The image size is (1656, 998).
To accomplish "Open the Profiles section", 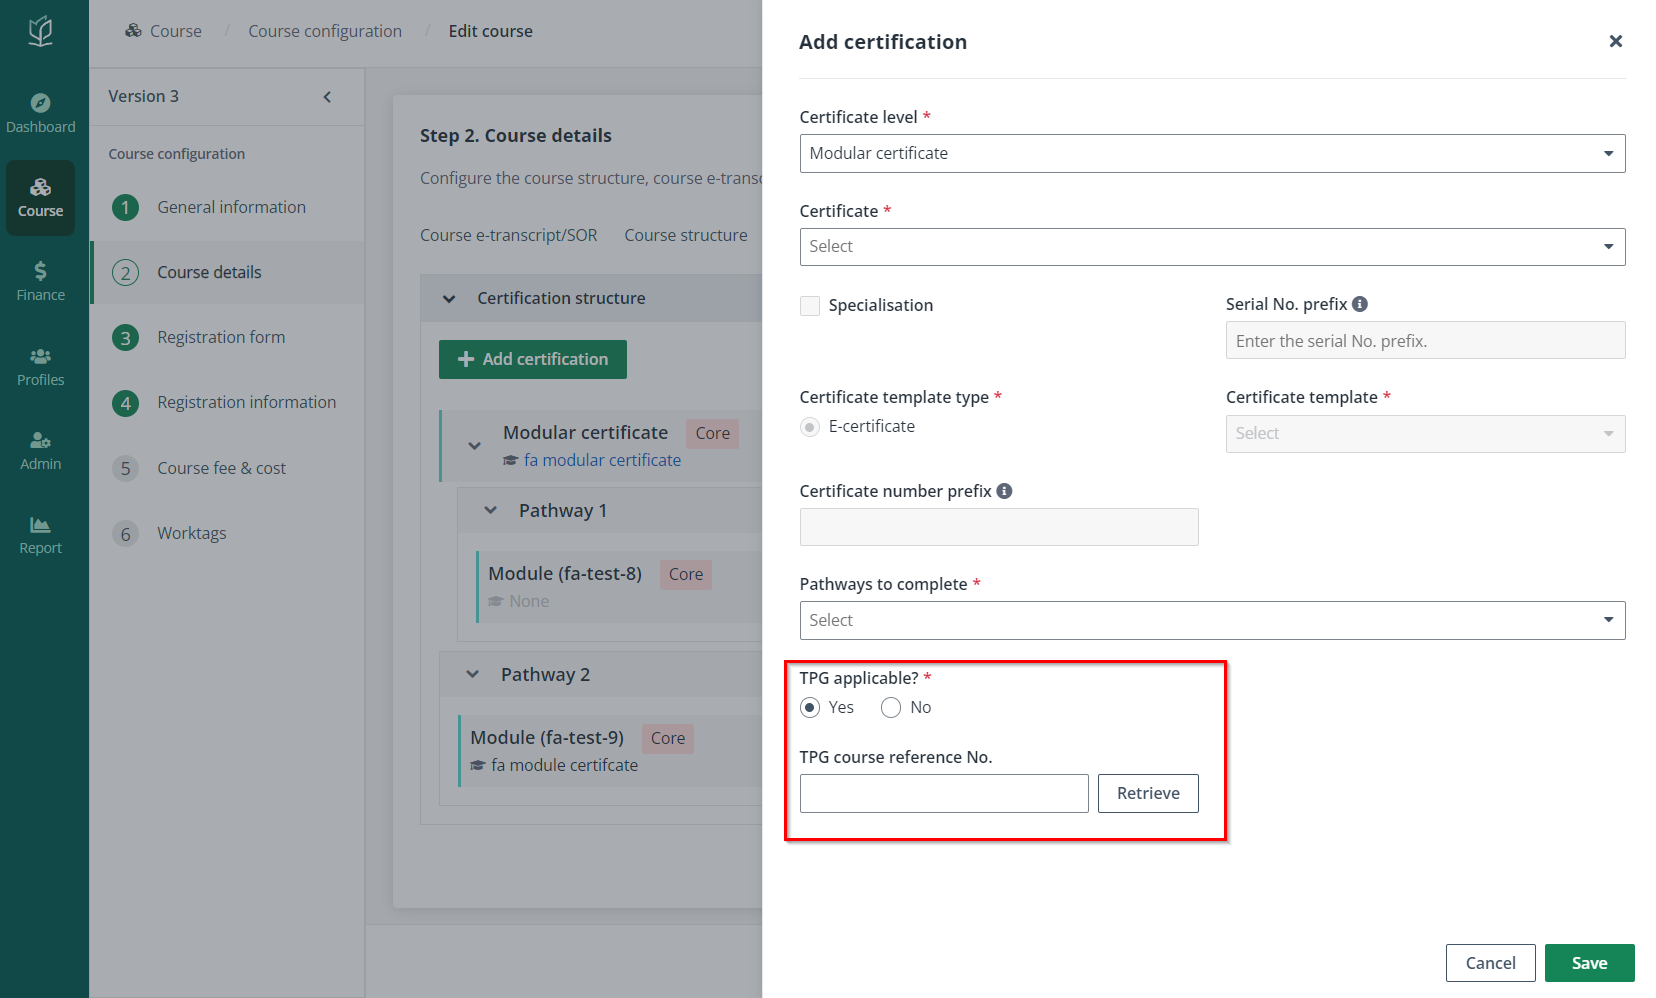I will coord(40,367).
